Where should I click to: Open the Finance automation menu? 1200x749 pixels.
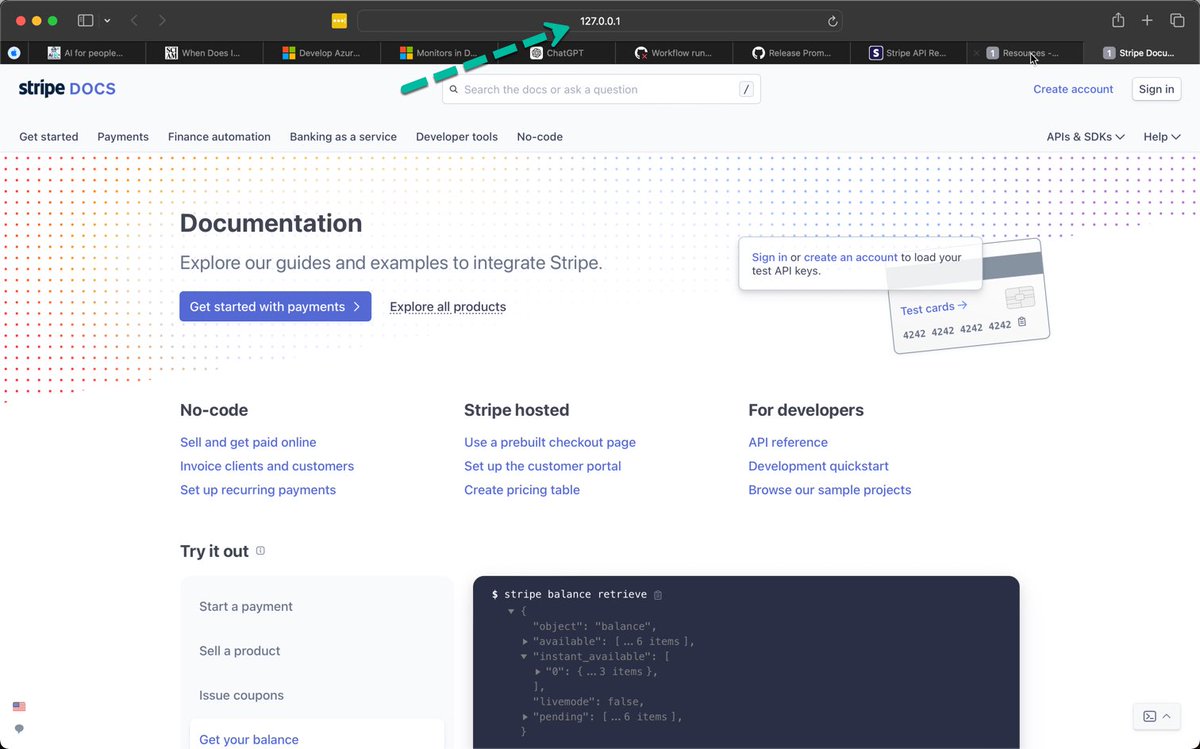click(219, 137)
